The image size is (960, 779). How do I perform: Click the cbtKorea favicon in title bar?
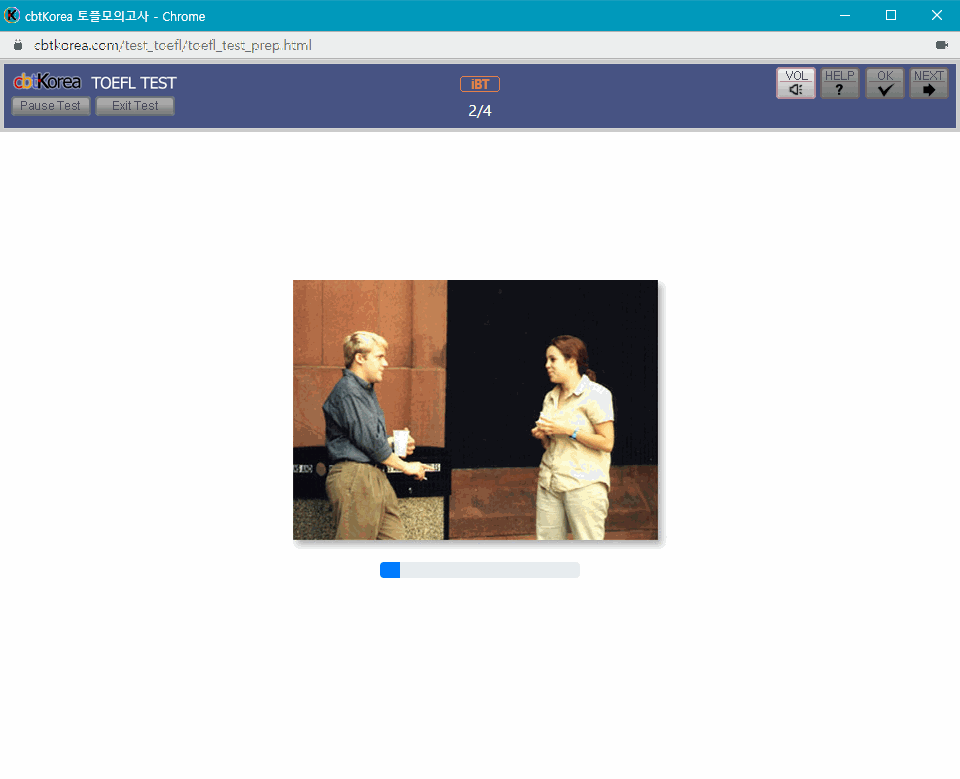click(x=12, y=15)
